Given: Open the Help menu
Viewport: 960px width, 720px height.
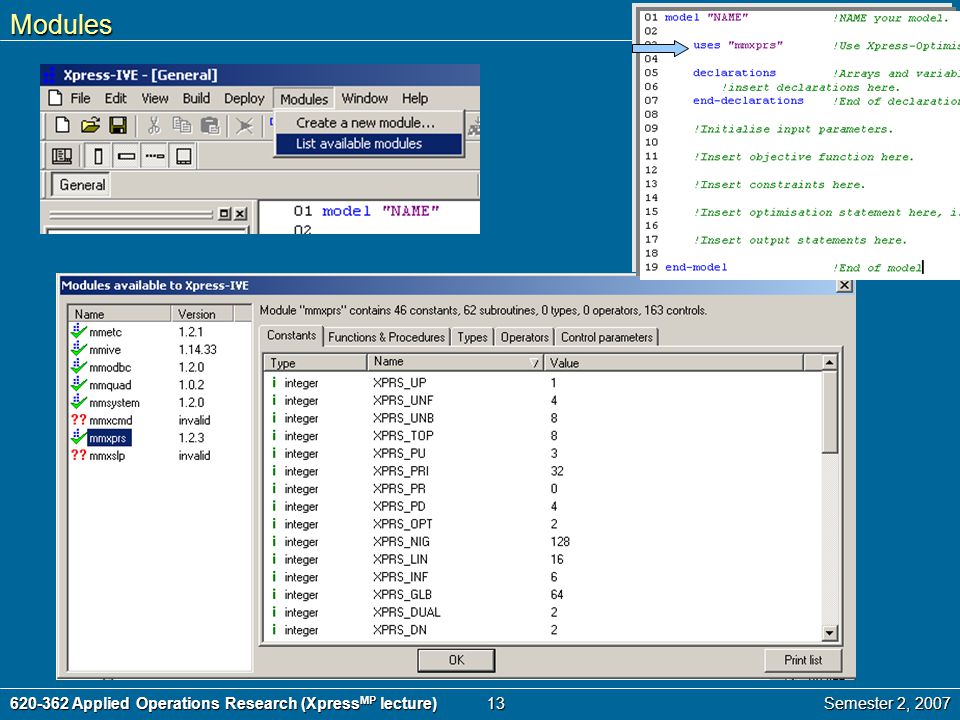Looking at the screenshot, I should coord(414,99).
